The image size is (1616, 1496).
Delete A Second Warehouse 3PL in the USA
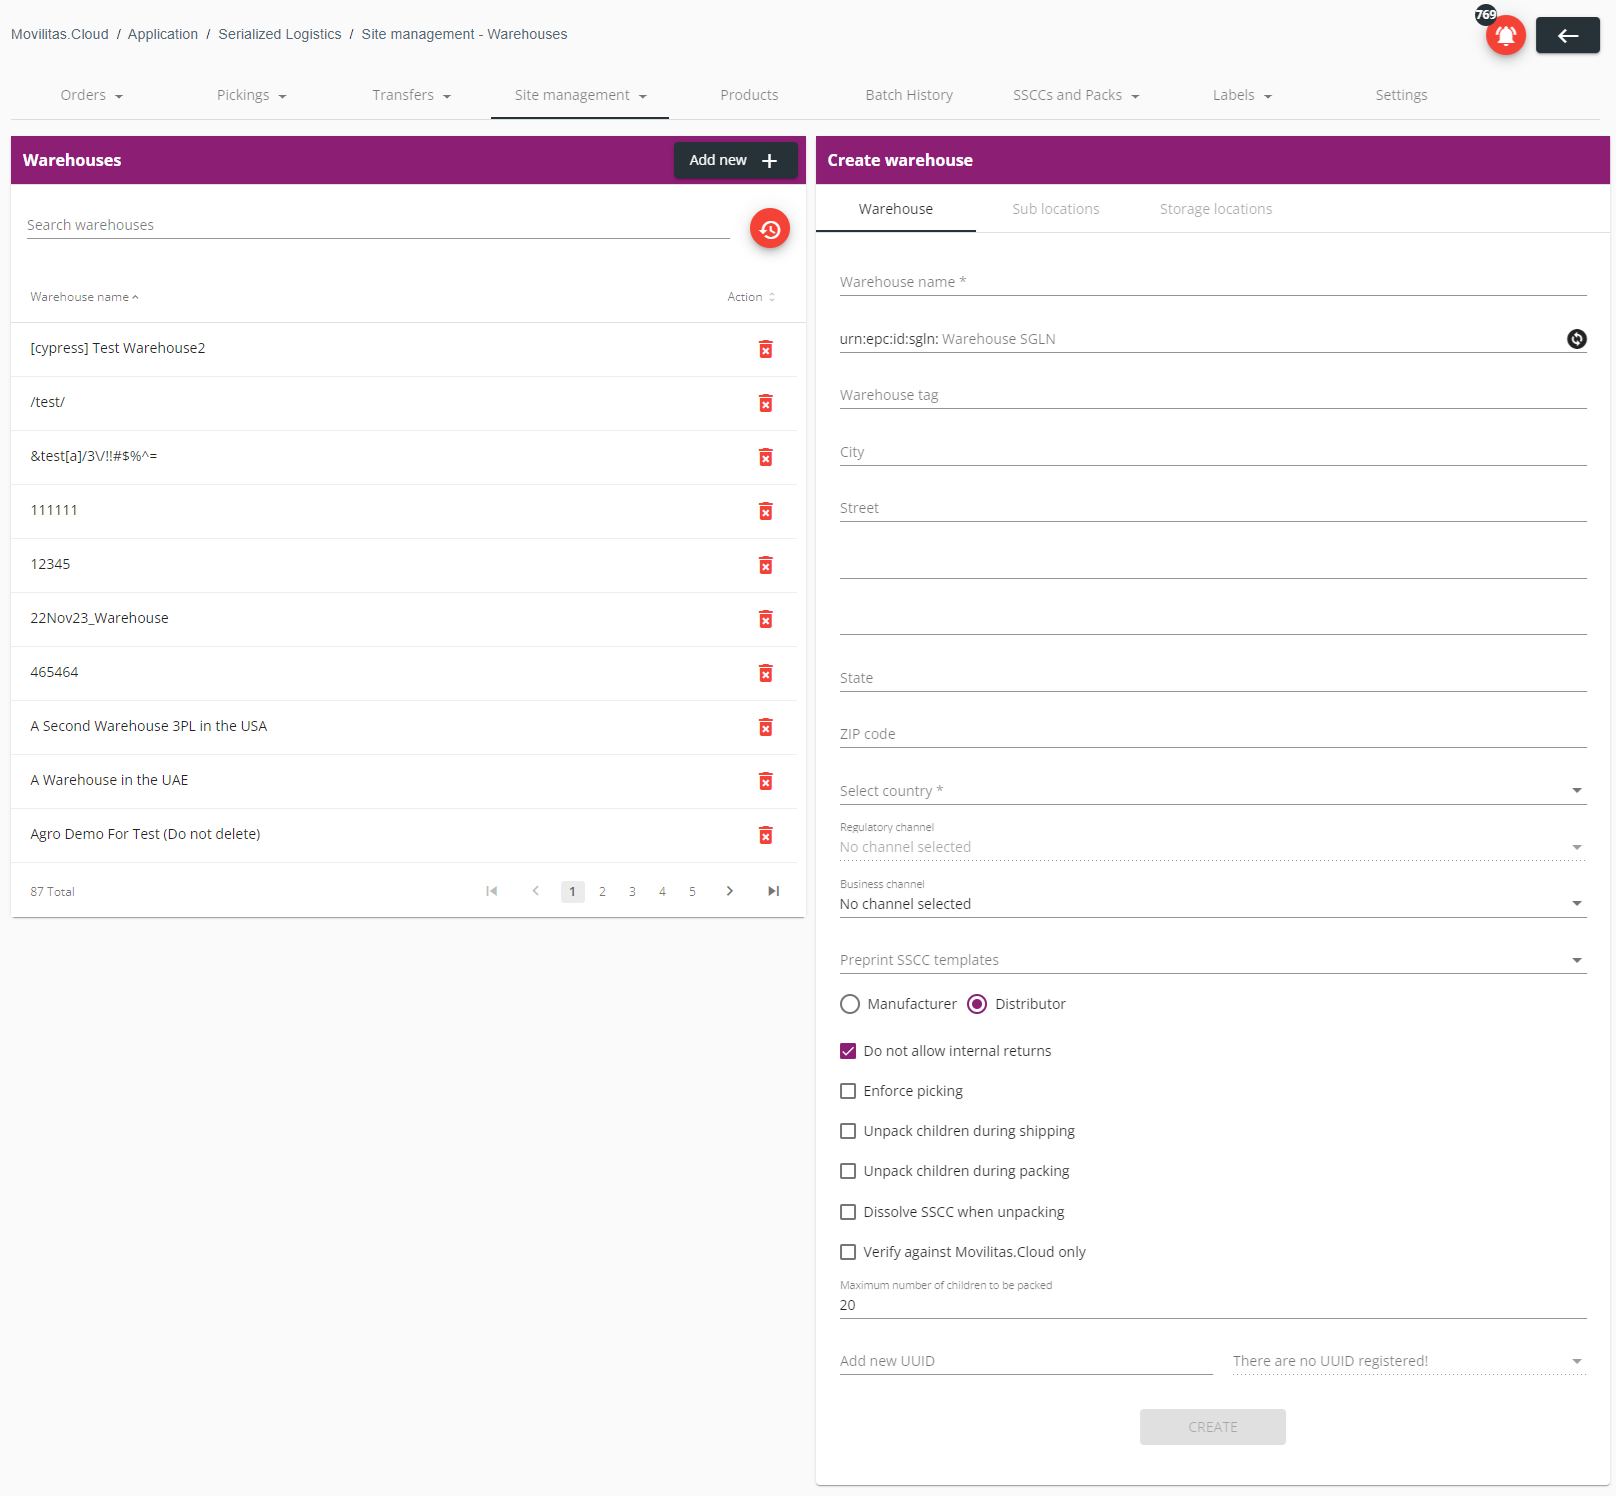[x=765, y=727]
